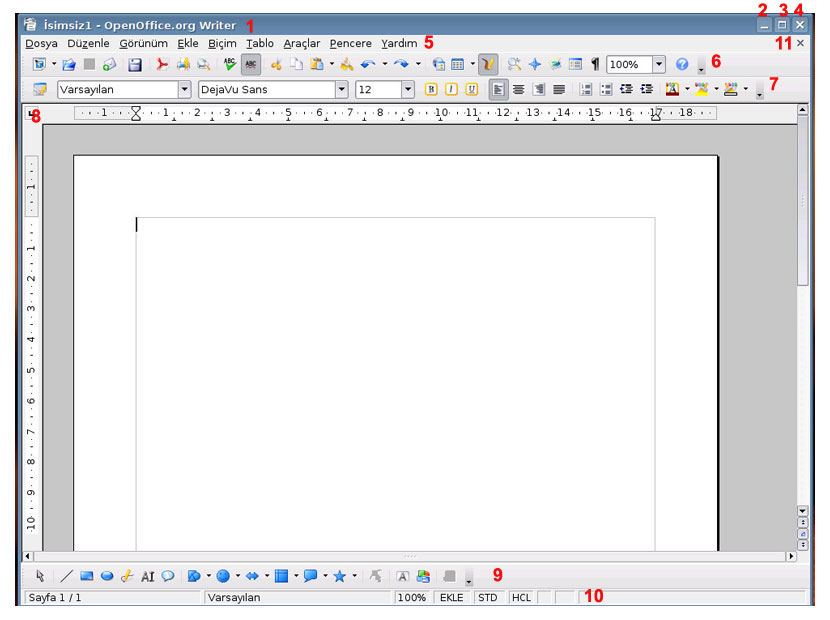Open Fontwork Gallery icon
Viewport: 830px width, 620px height.
click(x=402, y=576)
